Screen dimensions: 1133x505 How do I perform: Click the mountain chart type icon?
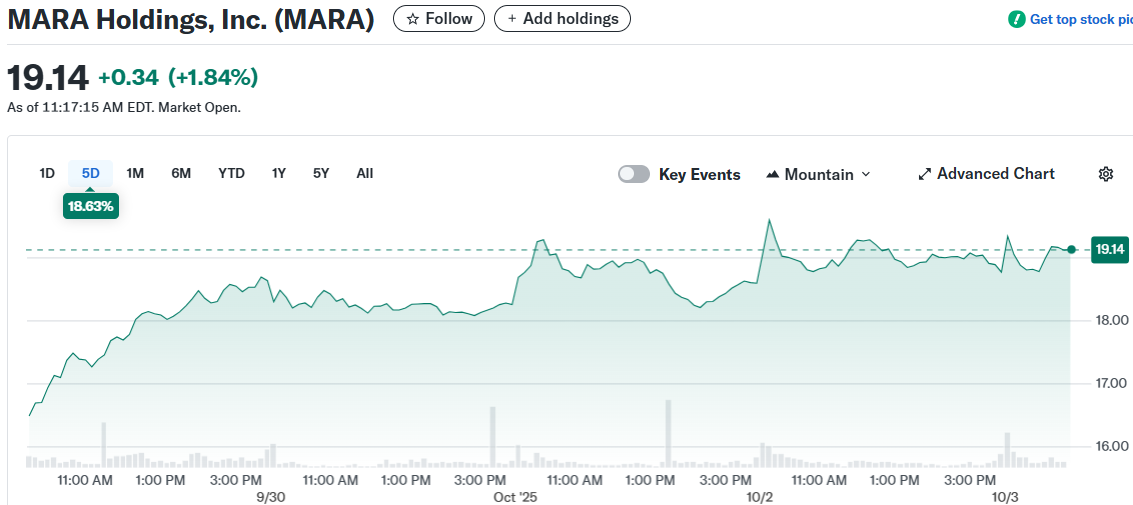772,174
